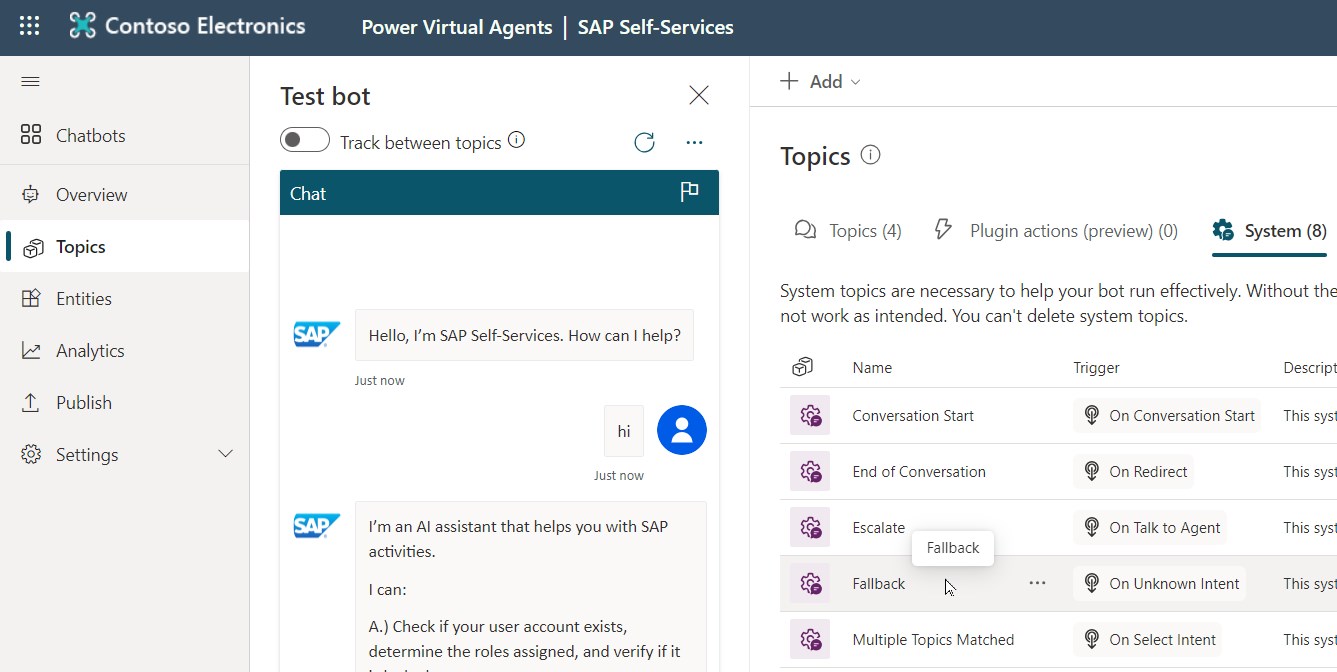The width and height of the screenshot is (1337, 672).
Task: Collapse the hamburger navigation menu
Action: click(x=30, y=82)
